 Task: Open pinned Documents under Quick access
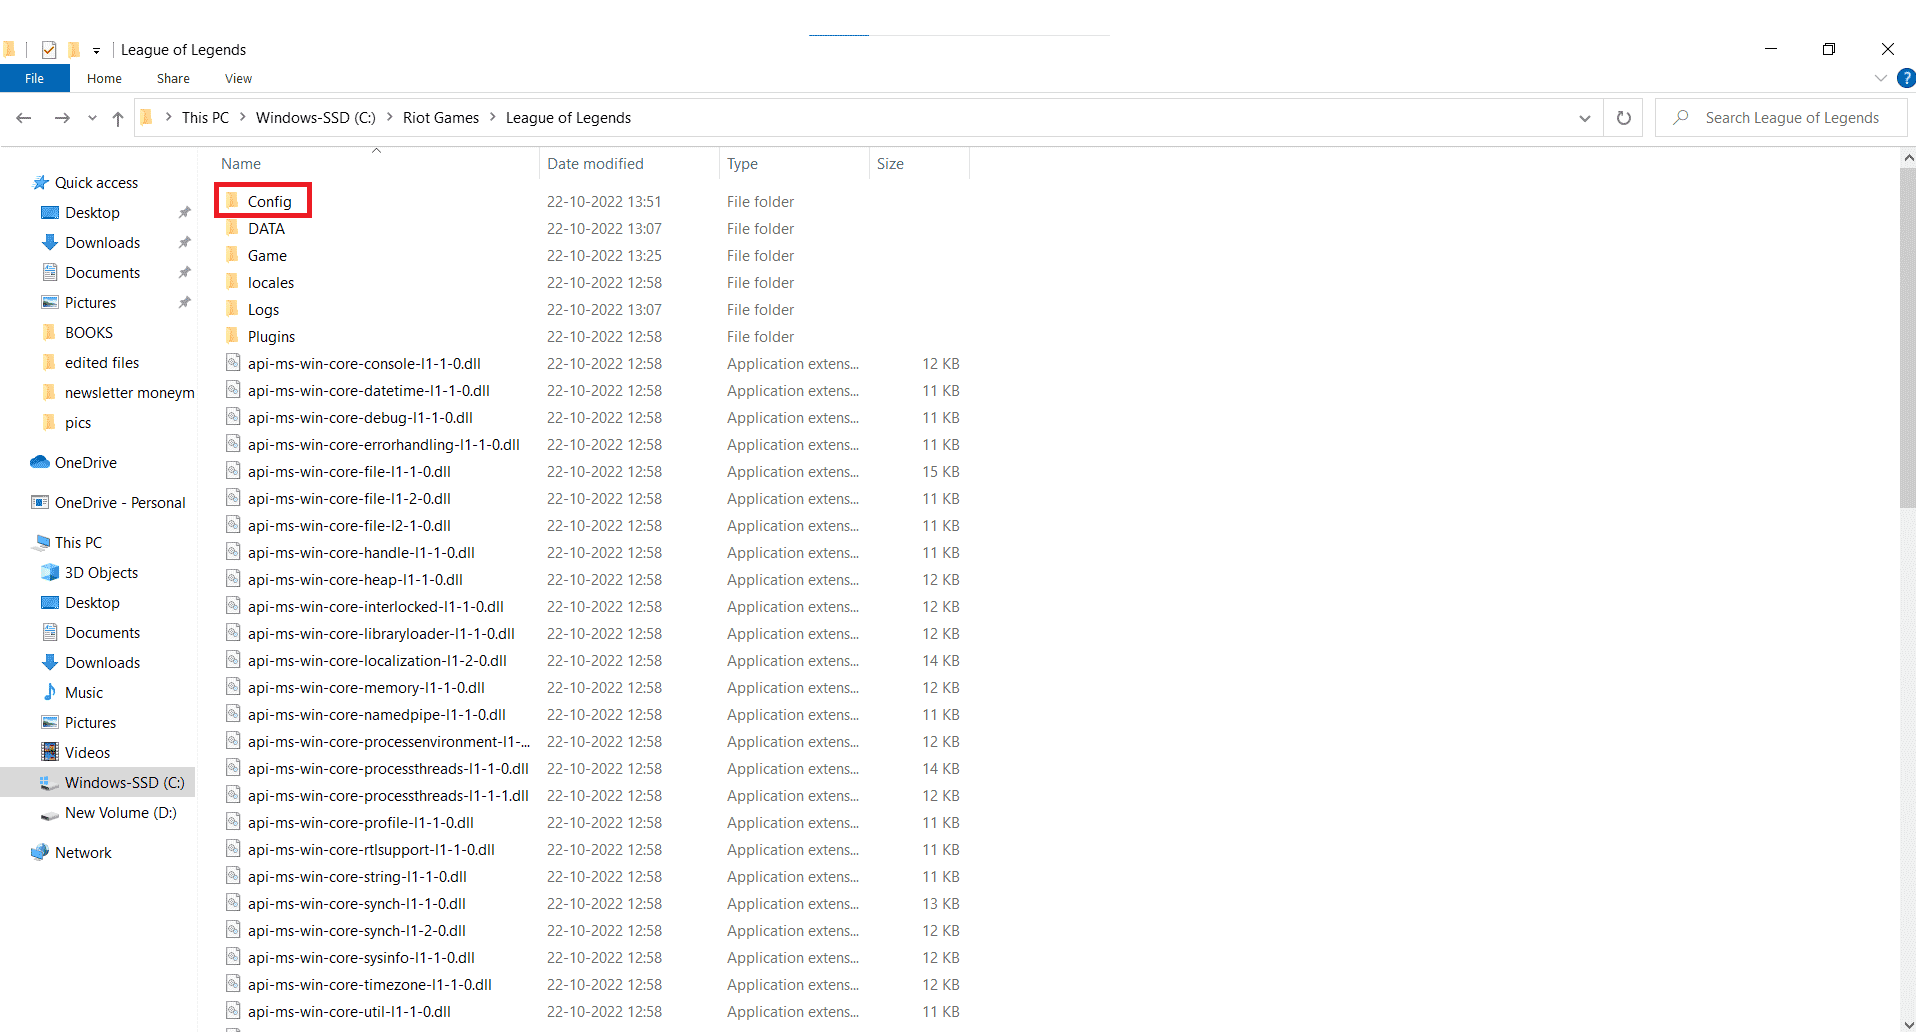(102, 273)
